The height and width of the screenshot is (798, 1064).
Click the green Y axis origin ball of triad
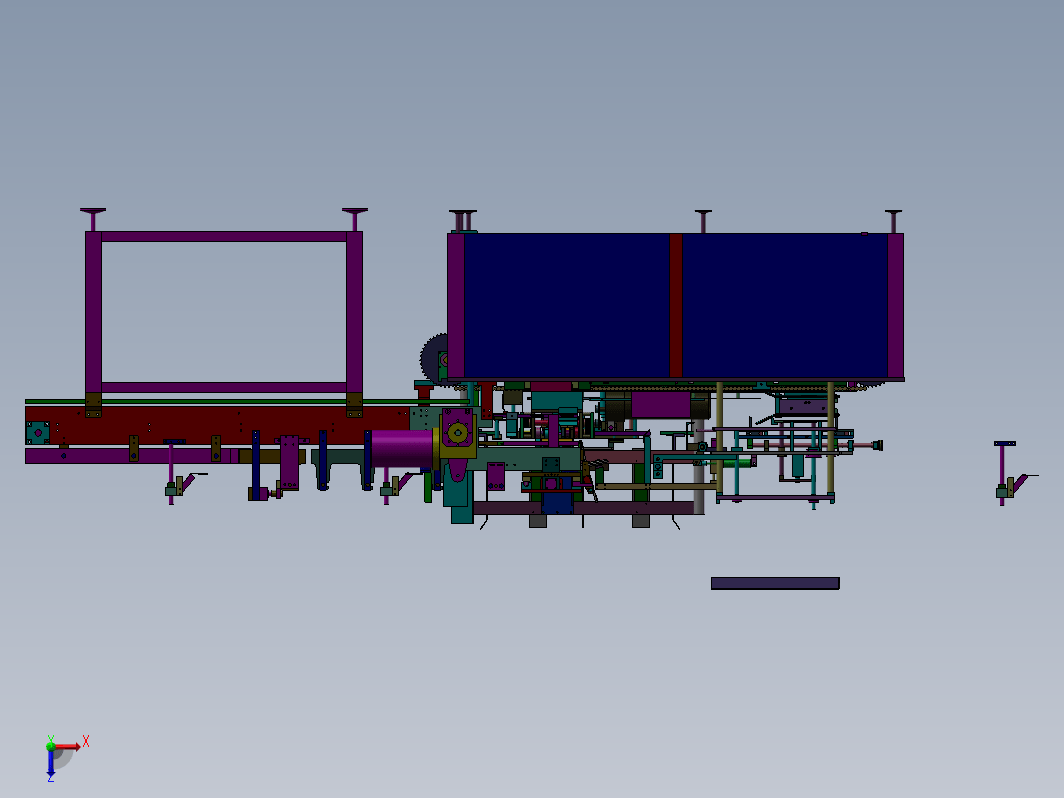[x=51, y=746]
